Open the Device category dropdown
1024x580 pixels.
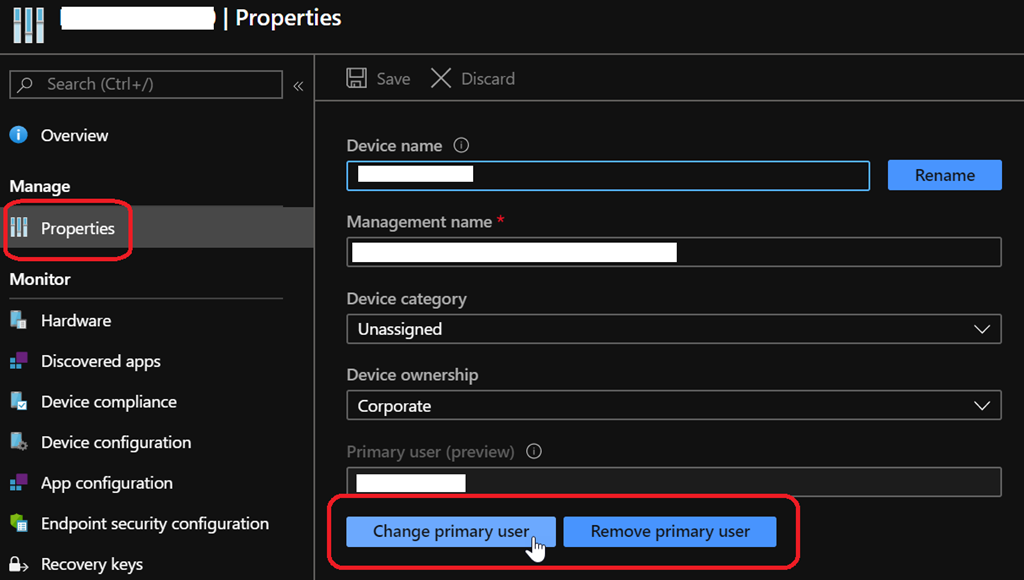click(x=673, y=329)
